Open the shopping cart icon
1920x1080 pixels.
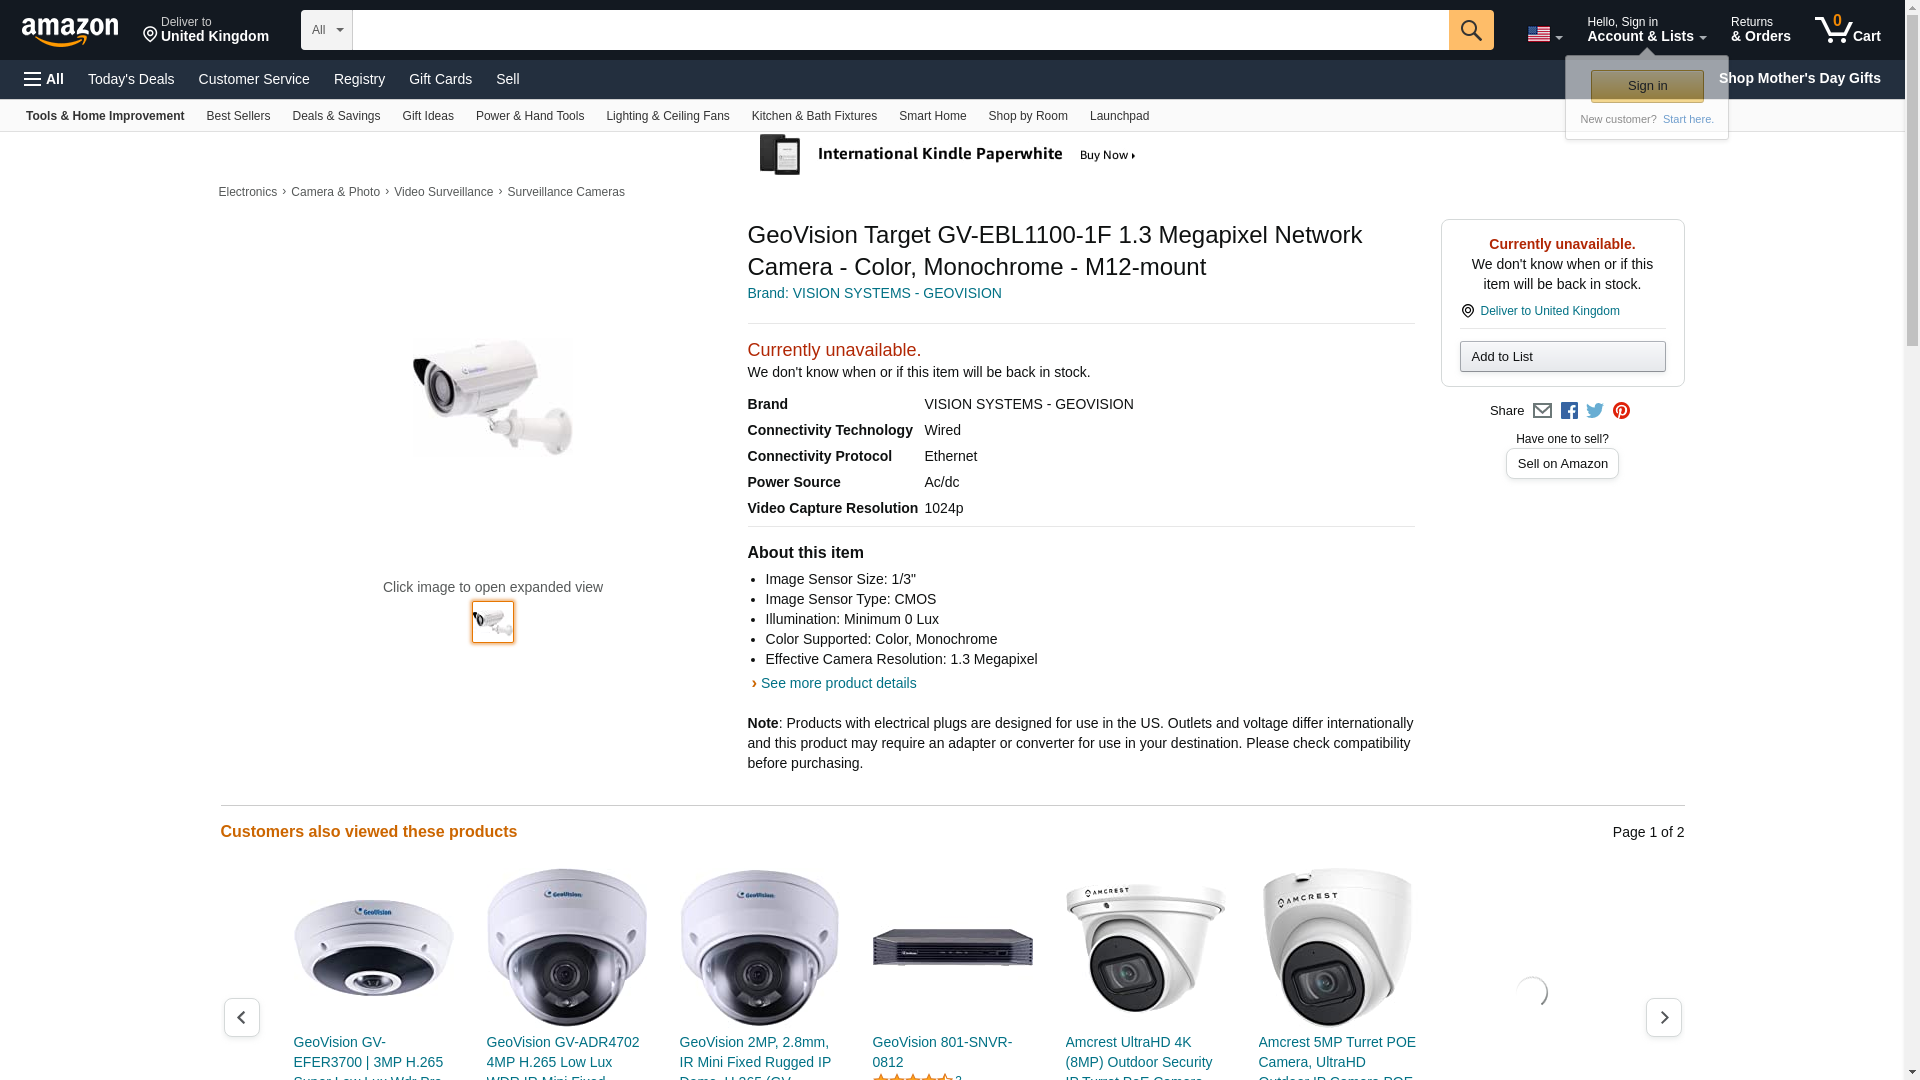[1848, 30]
